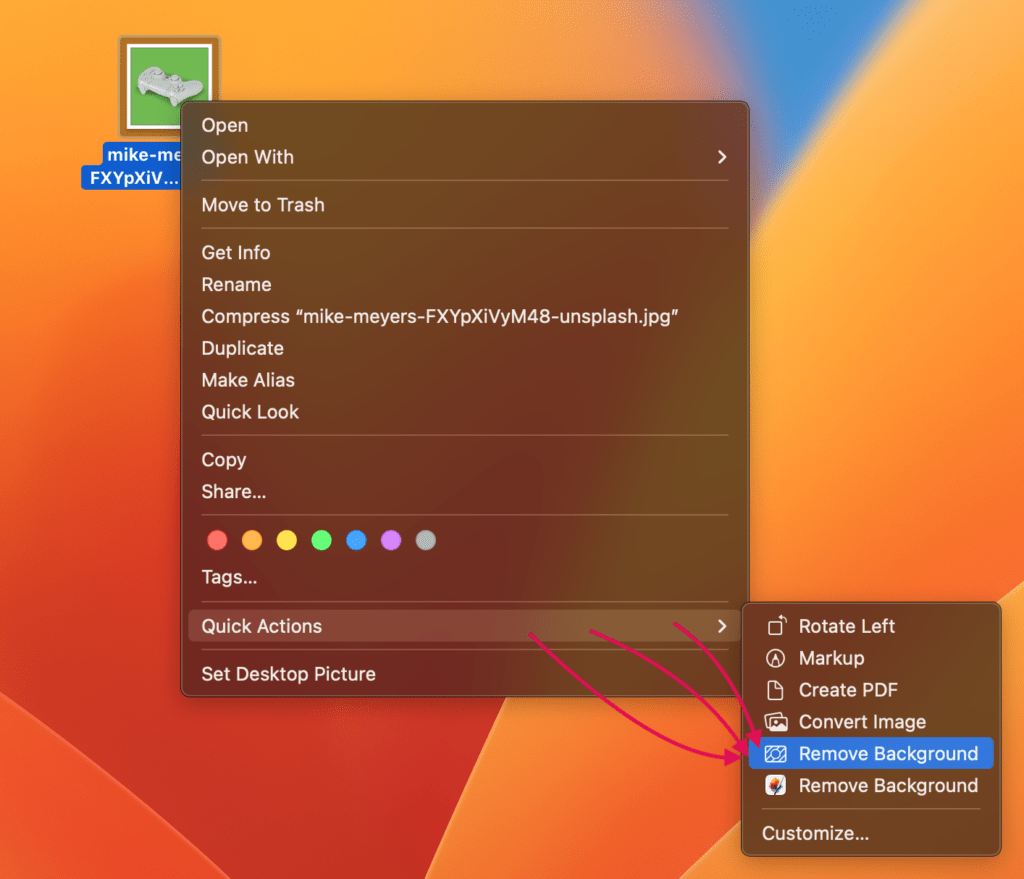Click the Markup pen-circle icon
Viewport: 1024px width, 879px height.
(775, 658)
